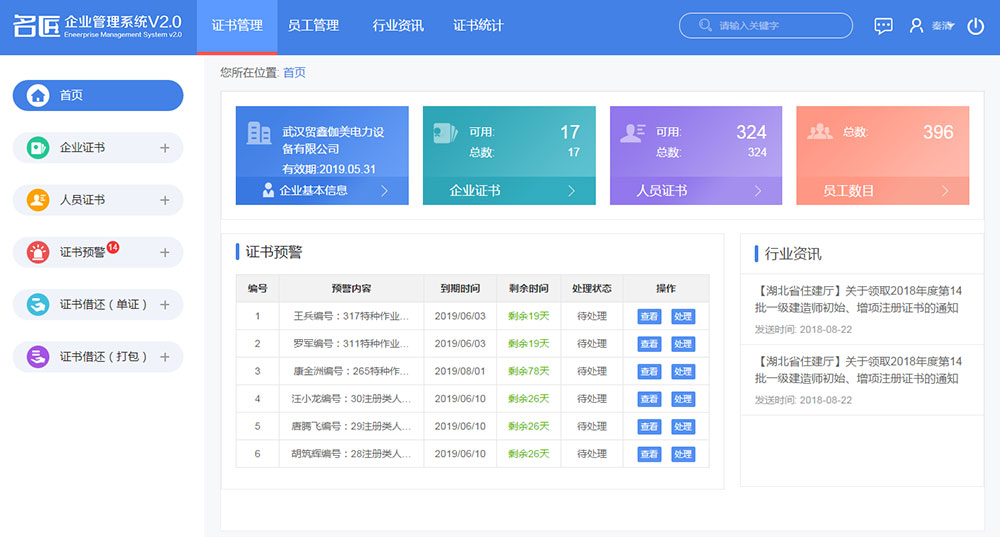Click the red 证书预警 alarm icon
This screenshot has width=1000, height=540.
coord(38,253)
